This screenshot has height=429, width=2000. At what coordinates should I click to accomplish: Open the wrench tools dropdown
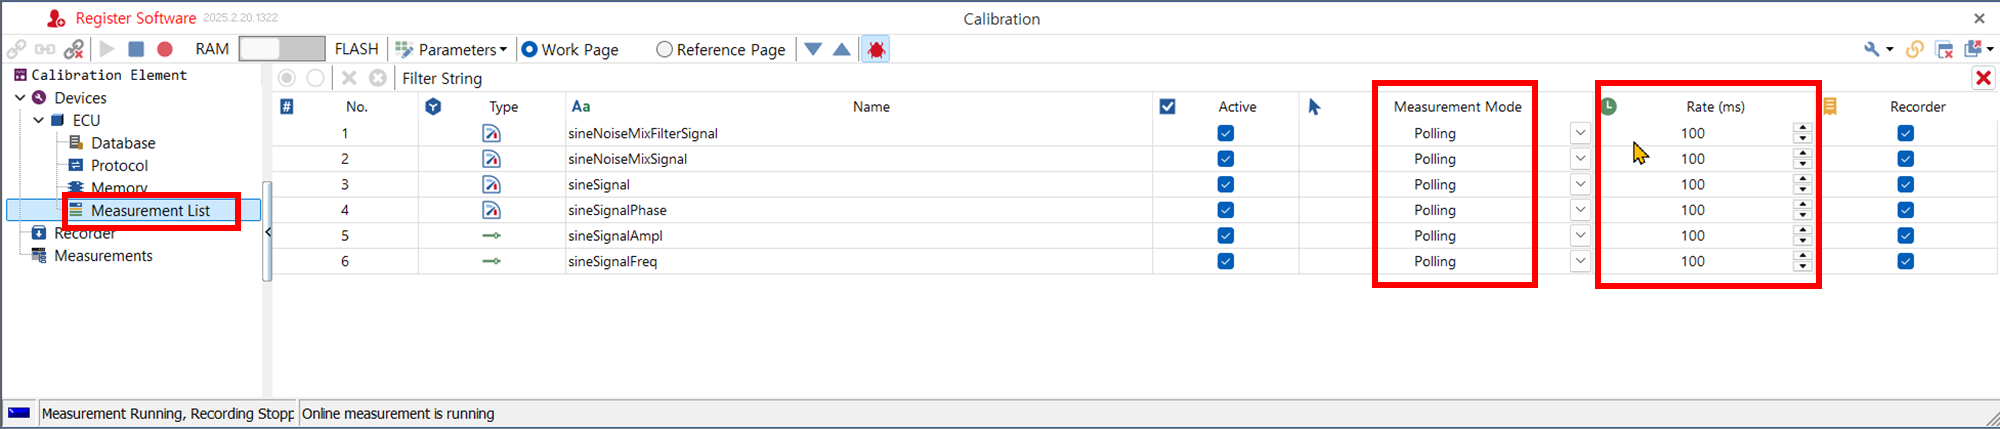(x=1878, y=49)
